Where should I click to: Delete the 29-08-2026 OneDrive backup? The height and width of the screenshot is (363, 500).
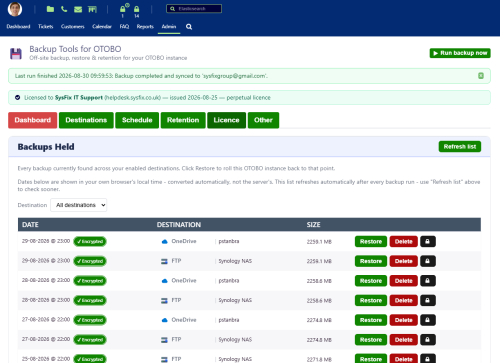pyautogui.click(x=404, y=241)
